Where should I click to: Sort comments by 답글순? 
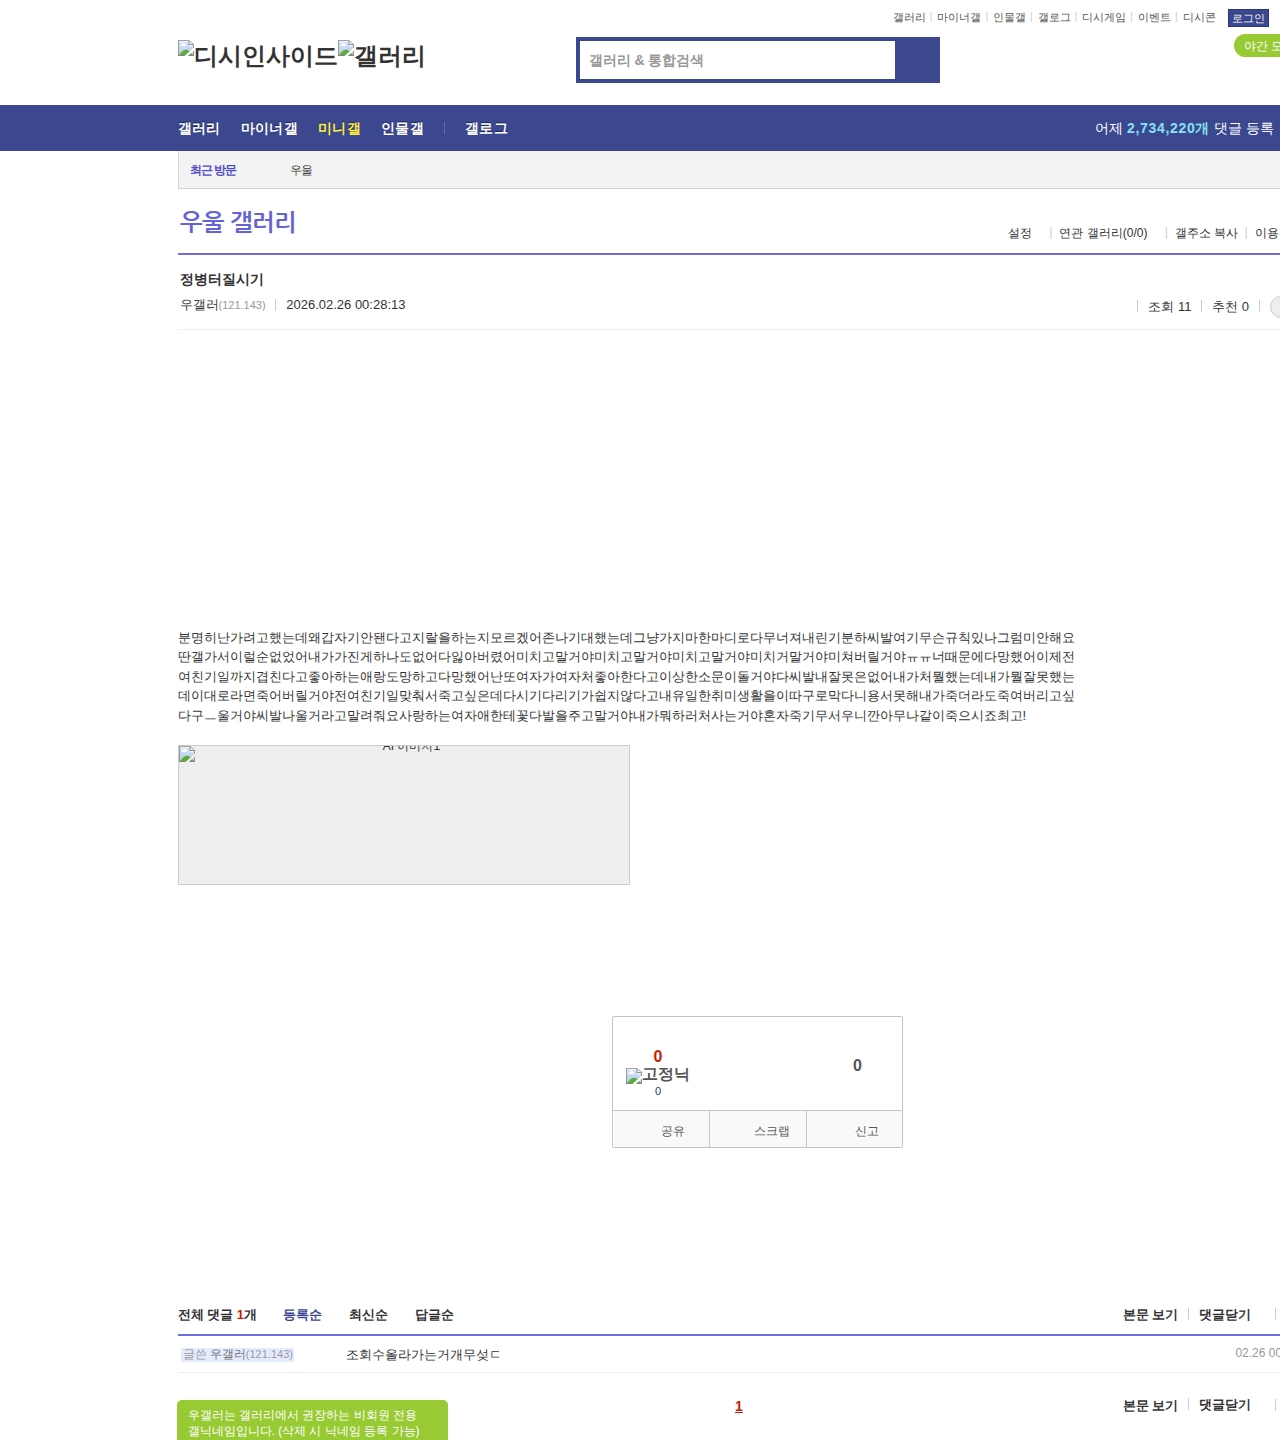[434, 1315]
